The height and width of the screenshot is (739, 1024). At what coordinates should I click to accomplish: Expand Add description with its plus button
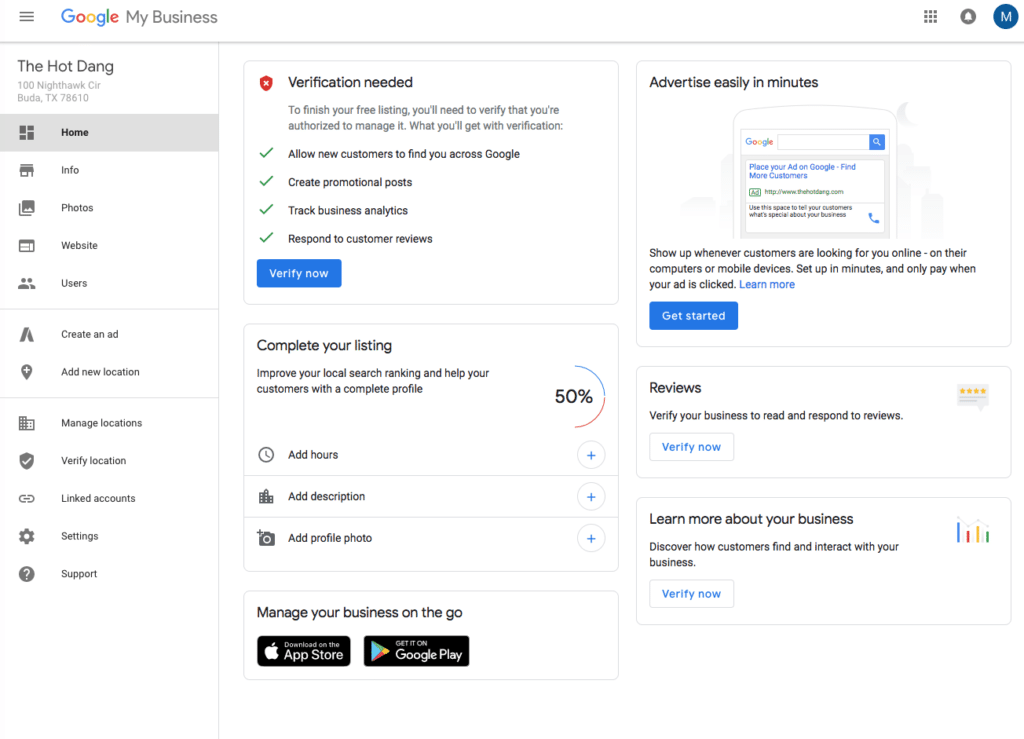(591, 497)
